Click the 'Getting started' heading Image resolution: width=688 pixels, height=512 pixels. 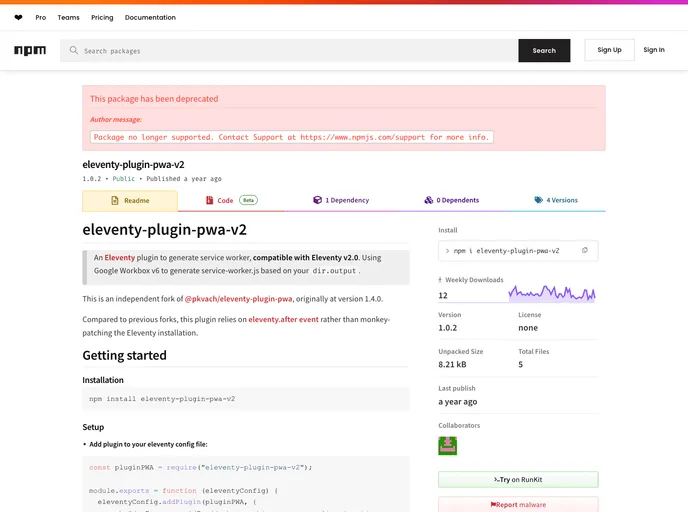point(125,355)
